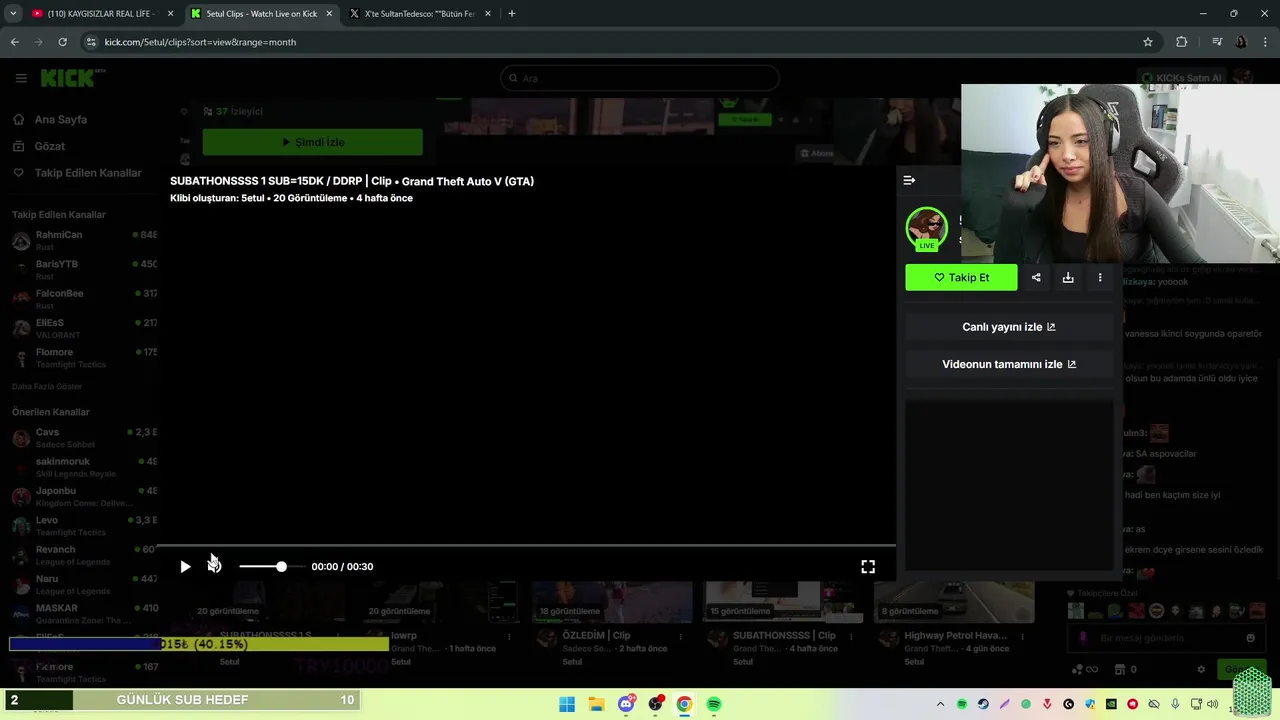Open recommended channel Revanch
1280x720 pixels.
[x=84, y=555]
